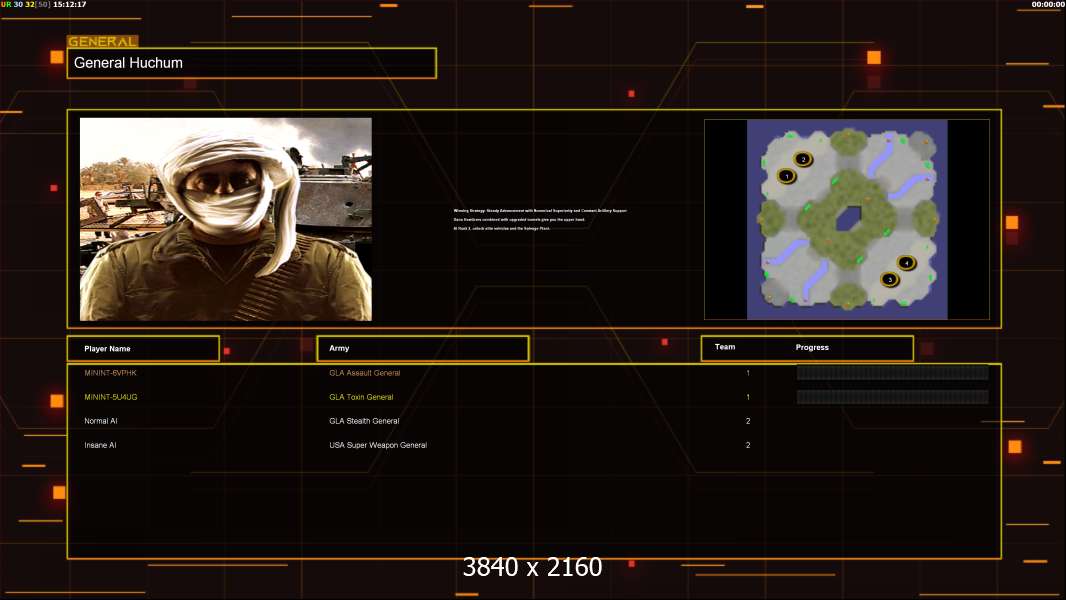Click GLA Toxin General army entry
Image resolution: width=1066 pixels, height=600 pixels.
pyautogui.click(x=361, y=397)
